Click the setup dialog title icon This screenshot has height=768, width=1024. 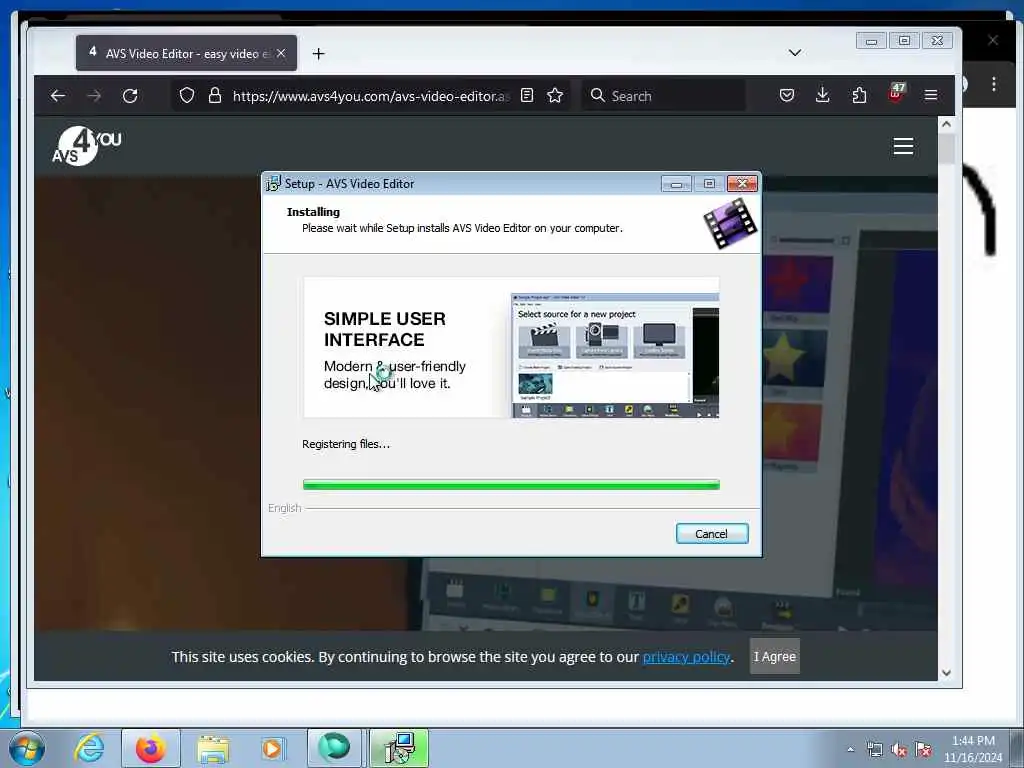pyautogui.click(x=273, y=184)
